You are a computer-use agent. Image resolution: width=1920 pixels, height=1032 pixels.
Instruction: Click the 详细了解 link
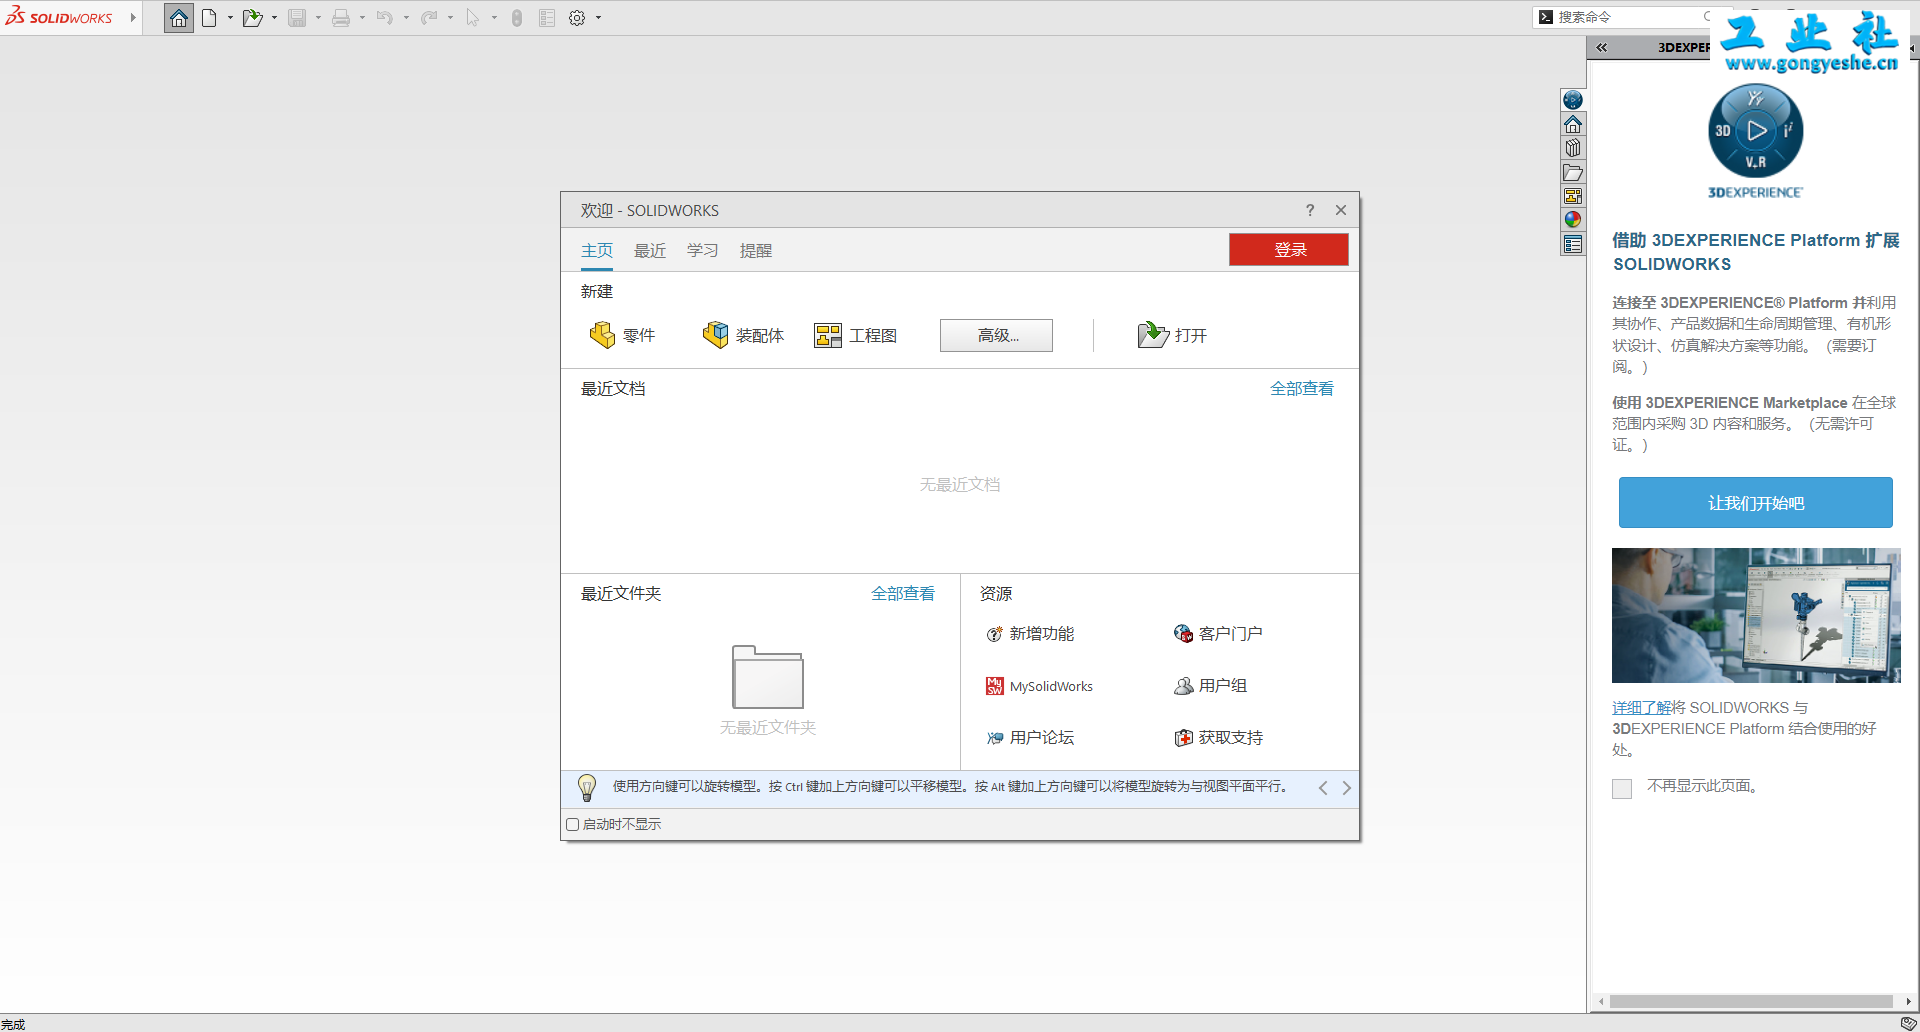coord(1642,707)
